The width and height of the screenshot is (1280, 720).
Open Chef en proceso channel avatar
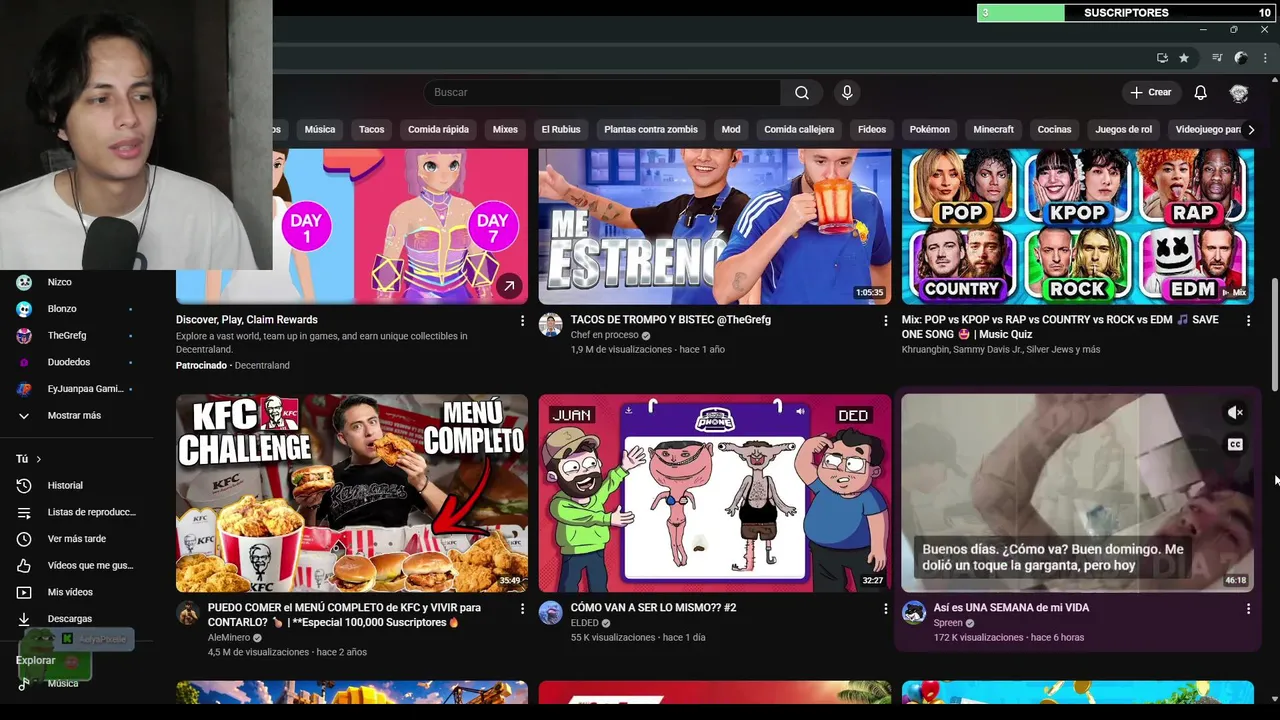click(x=551, y=325)
